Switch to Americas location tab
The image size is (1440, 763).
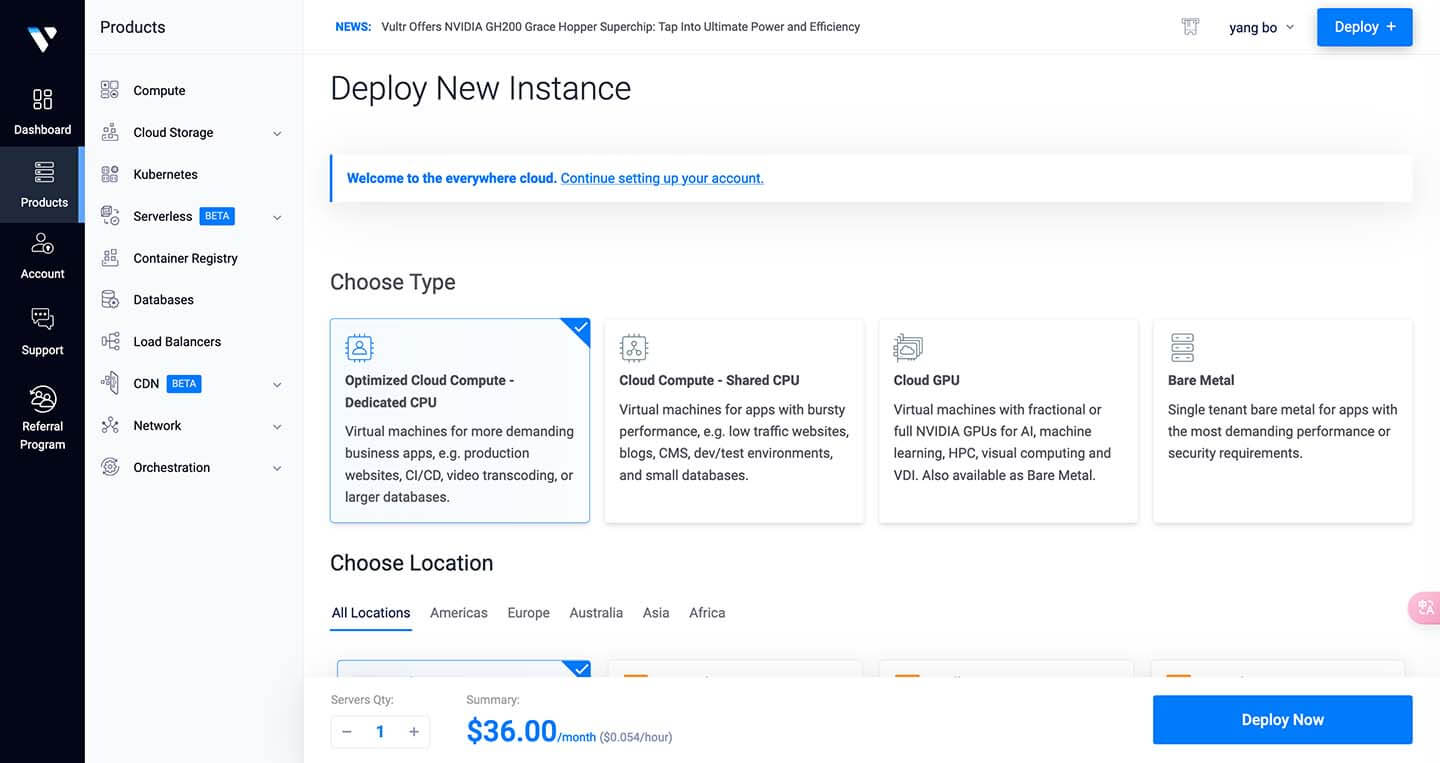(459, 613)
